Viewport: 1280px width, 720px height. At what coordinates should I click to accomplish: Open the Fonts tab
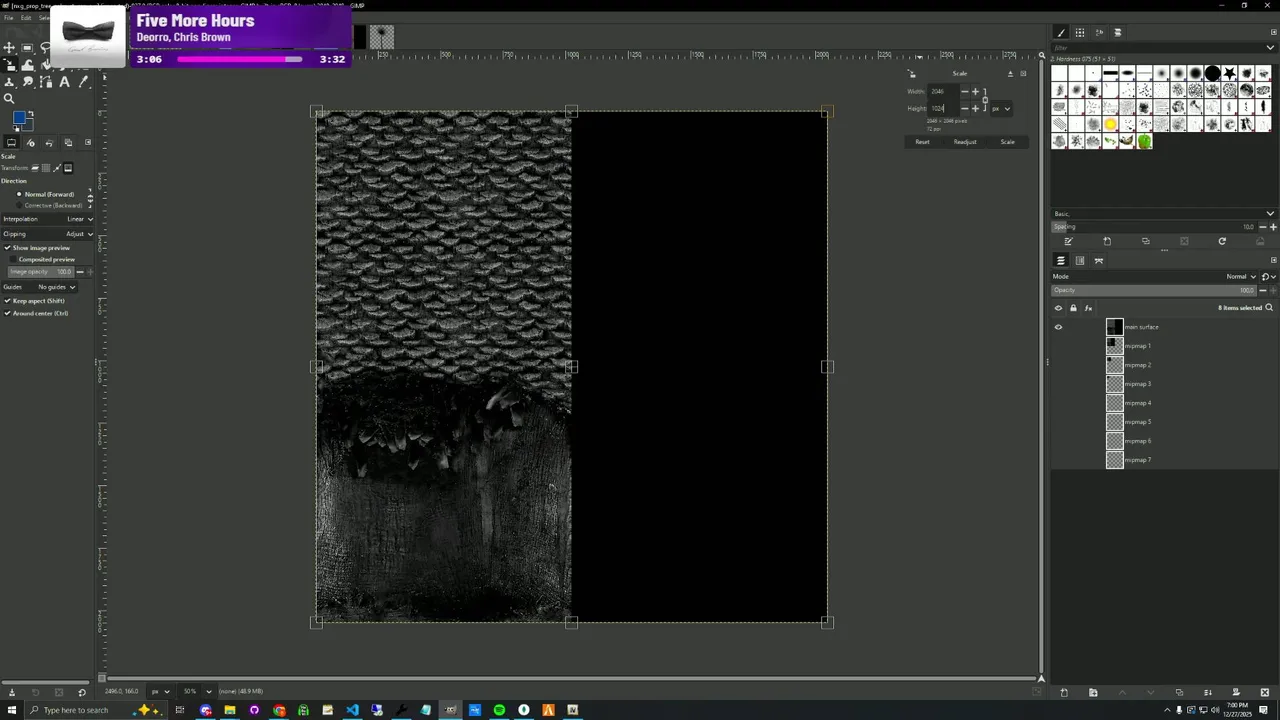point(1099,33)
